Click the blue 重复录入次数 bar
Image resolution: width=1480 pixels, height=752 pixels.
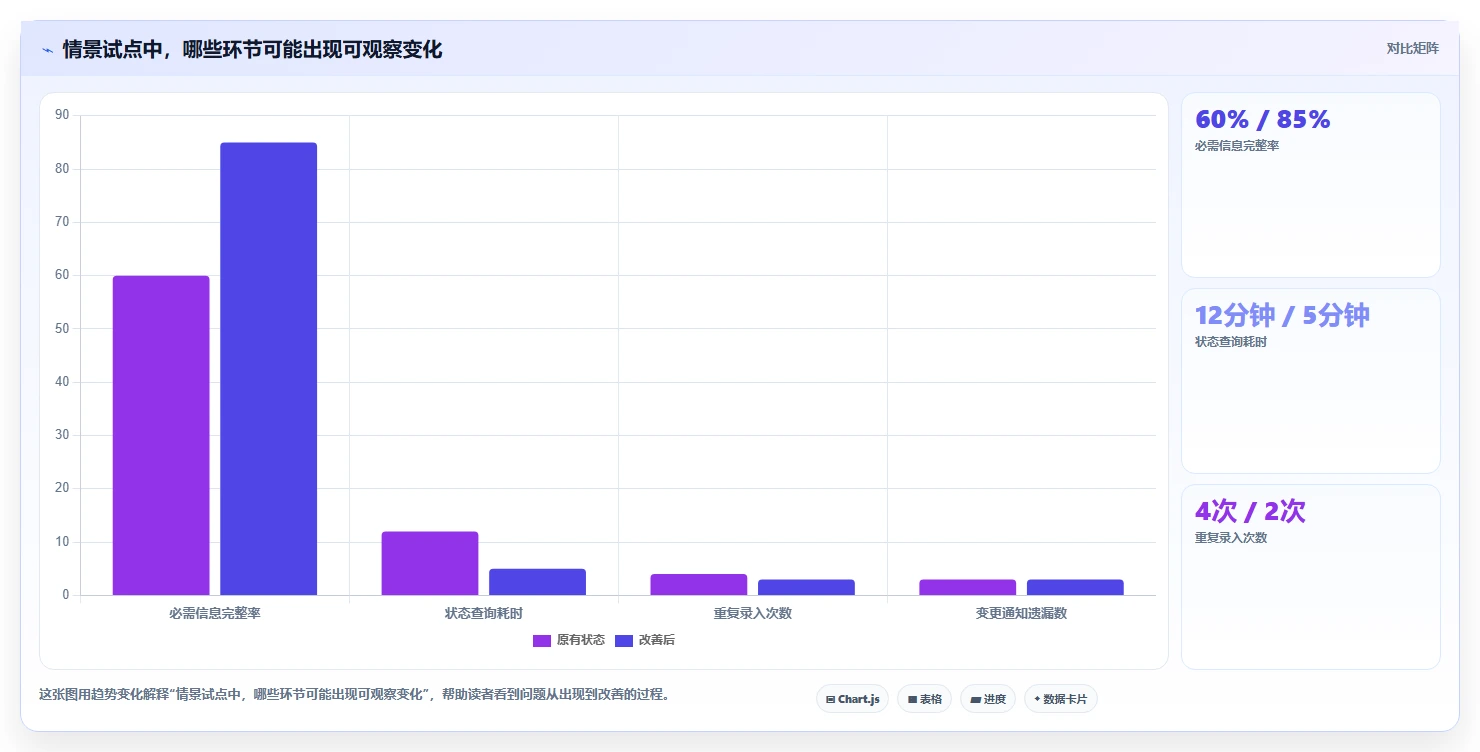pyautogui.click(x=806, y=587)
